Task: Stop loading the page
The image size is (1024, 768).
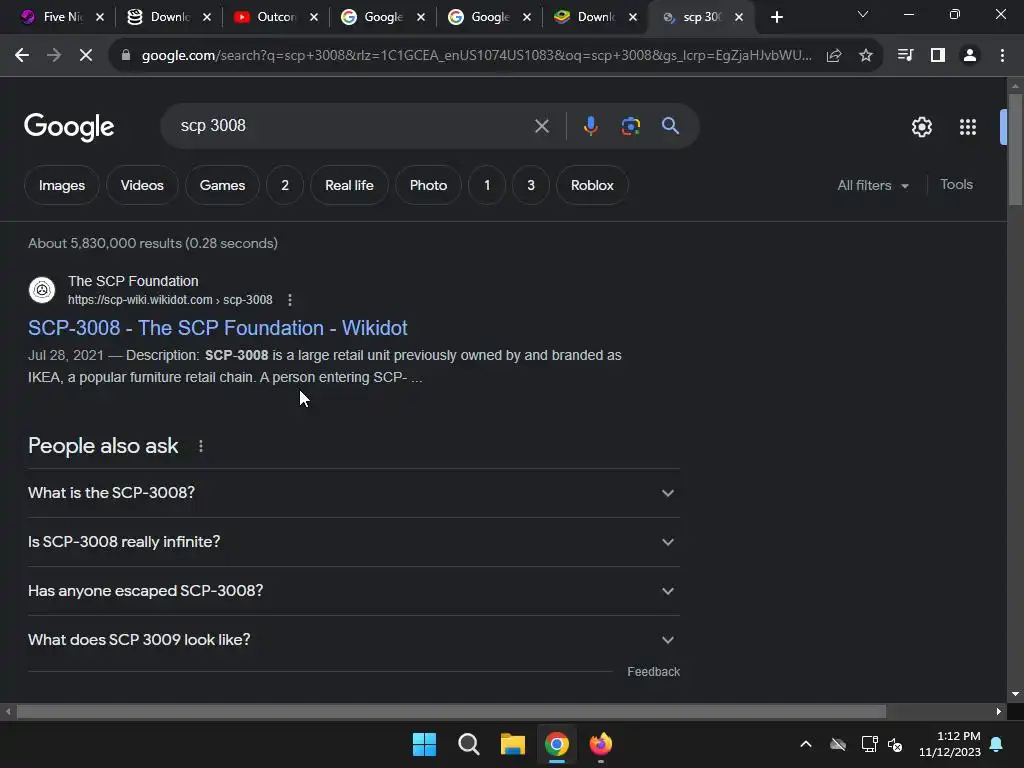Action: tap(86, 56)
